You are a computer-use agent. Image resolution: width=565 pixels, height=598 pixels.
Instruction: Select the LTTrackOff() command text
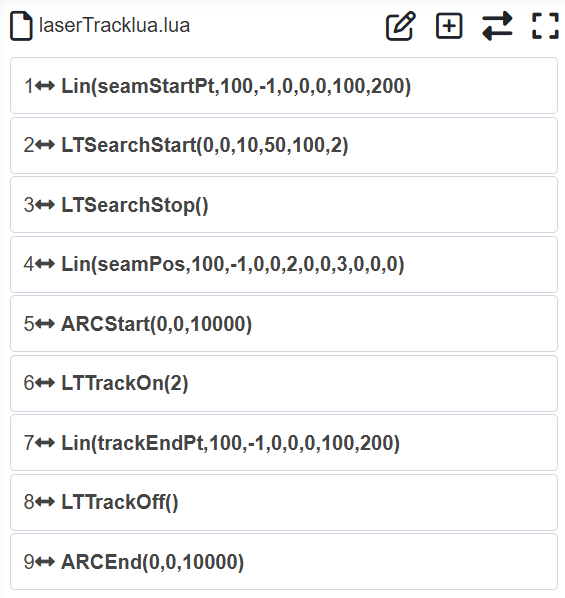coord(120,502)
